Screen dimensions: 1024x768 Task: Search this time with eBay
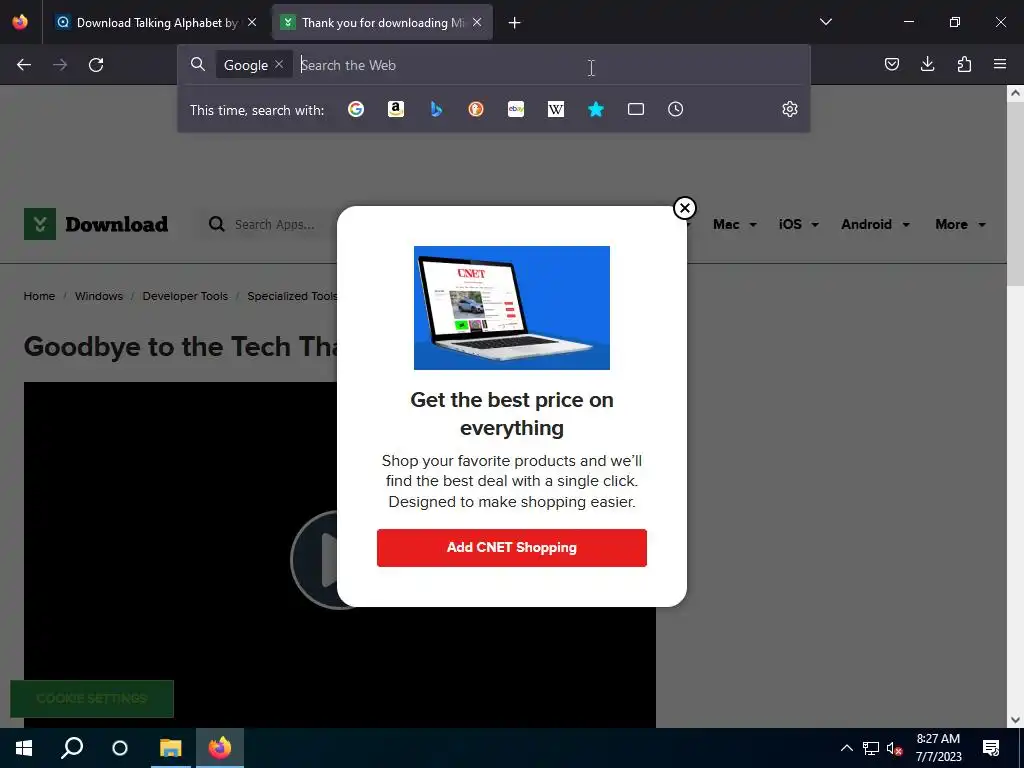click(516, 109)
